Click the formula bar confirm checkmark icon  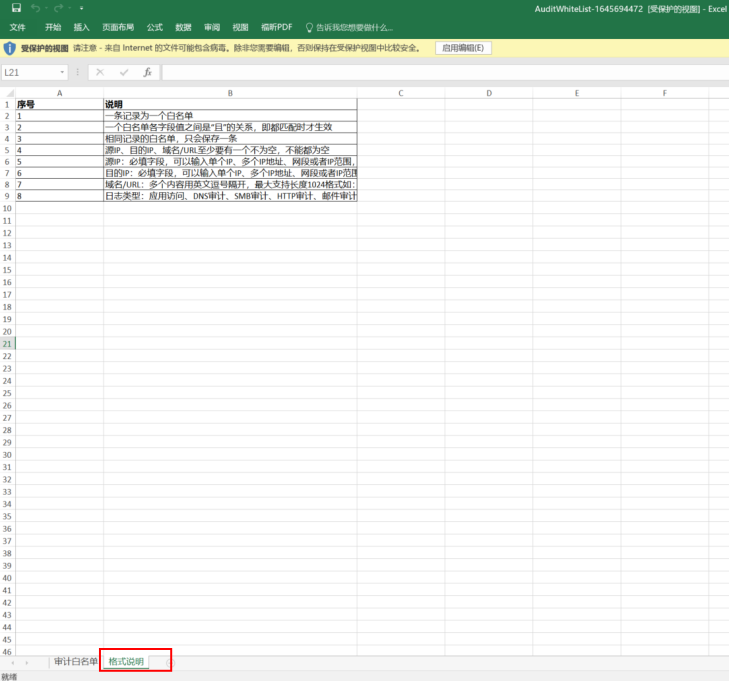point(124,72)
